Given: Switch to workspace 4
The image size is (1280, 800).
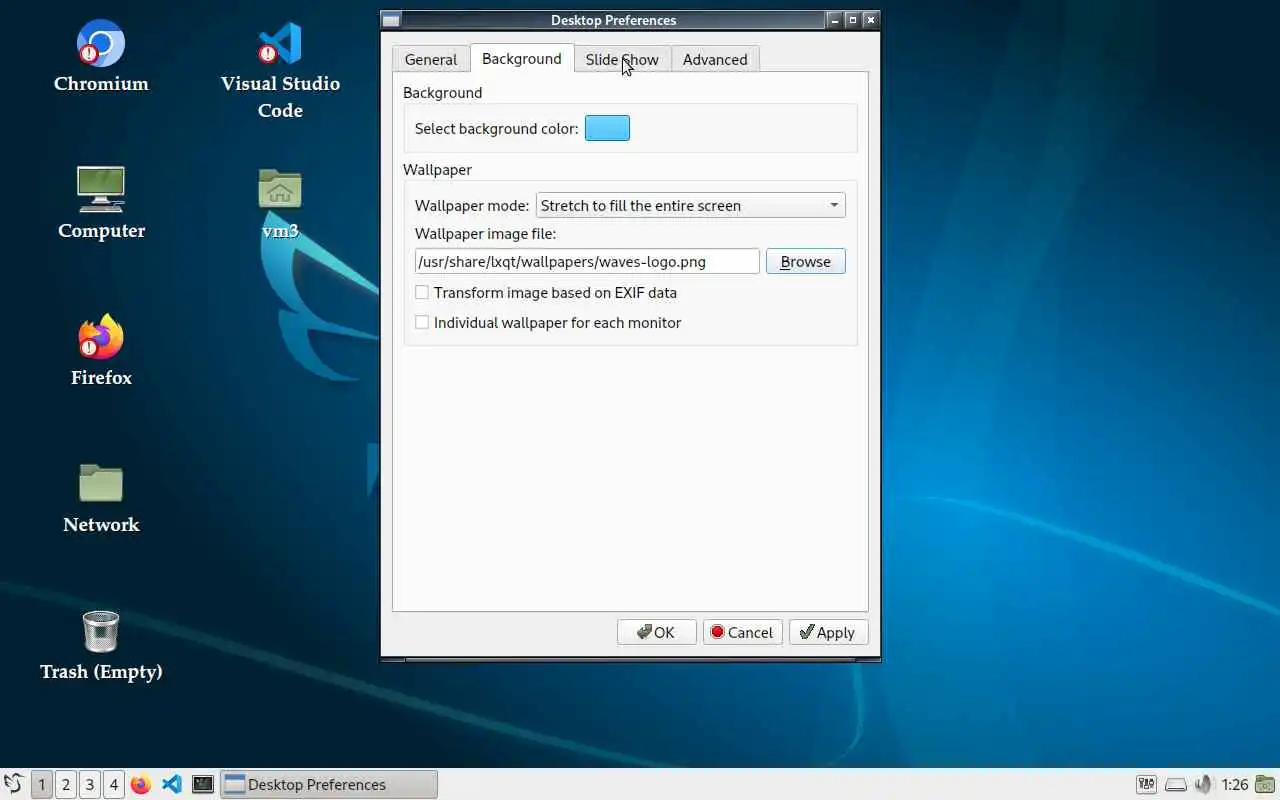Looking at the screenshot, I should tap(114, 784).
